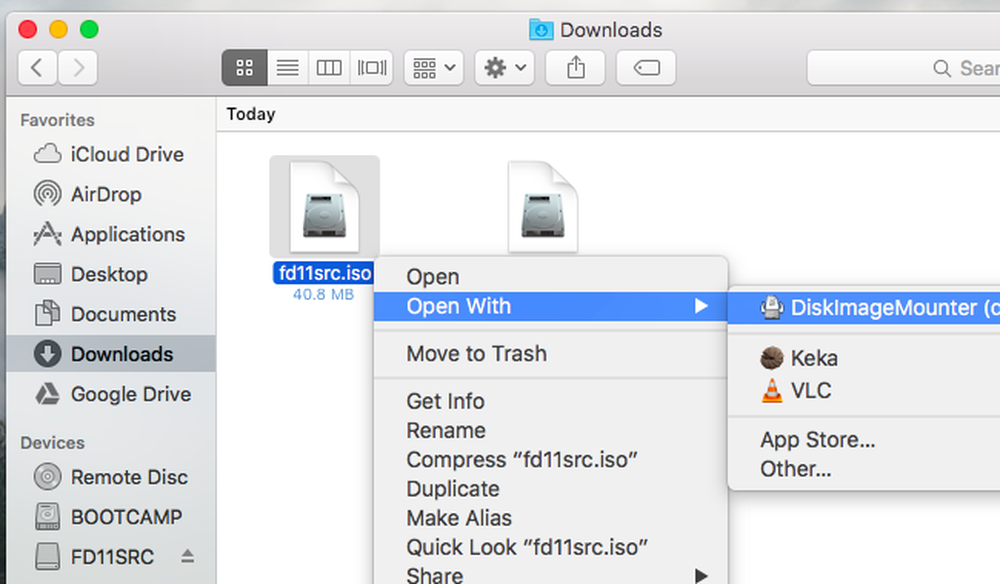Screen dimensions: 1000x584
Task: Click the Edit Tags toolbar button
Action: pyautogui.click(x=646, y=68)
